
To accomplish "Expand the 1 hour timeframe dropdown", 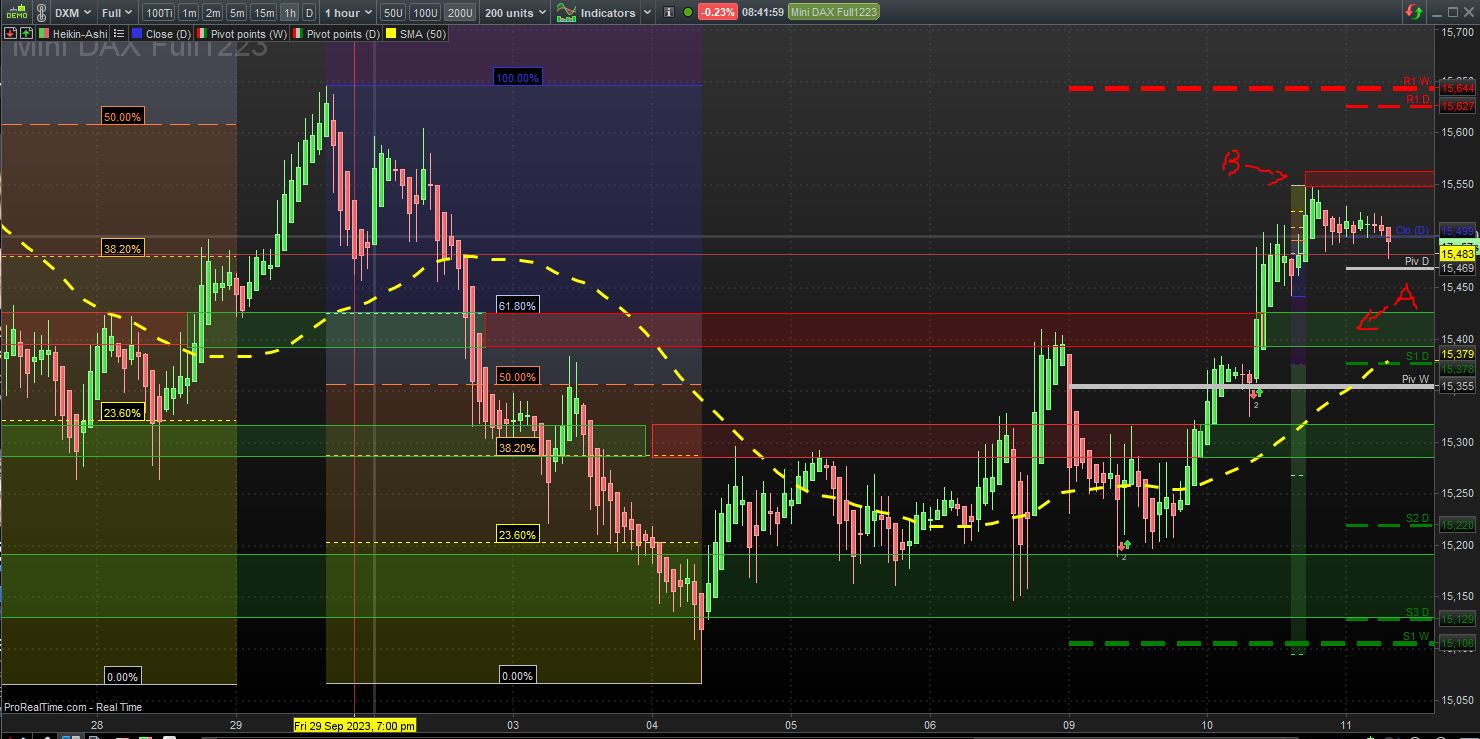I will pyautogui.click(x=347, y=13).
